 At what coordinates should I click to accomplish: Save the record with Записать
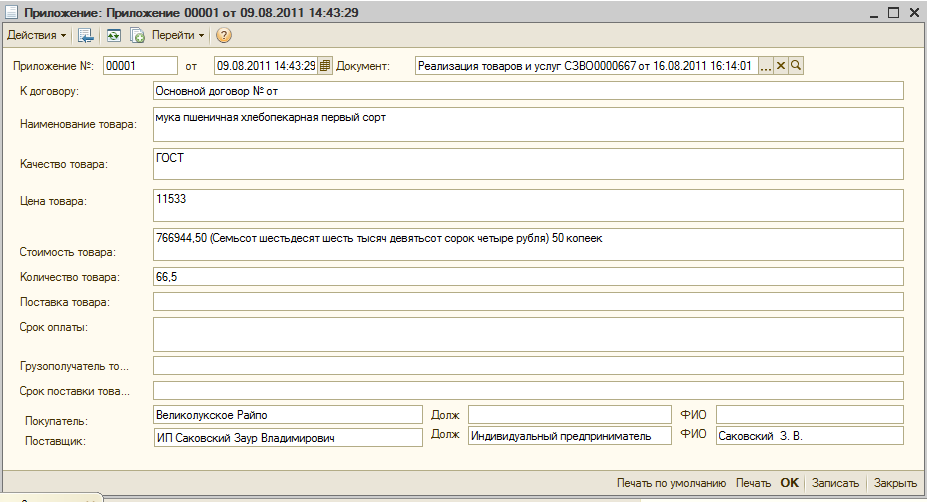(835, 483)
